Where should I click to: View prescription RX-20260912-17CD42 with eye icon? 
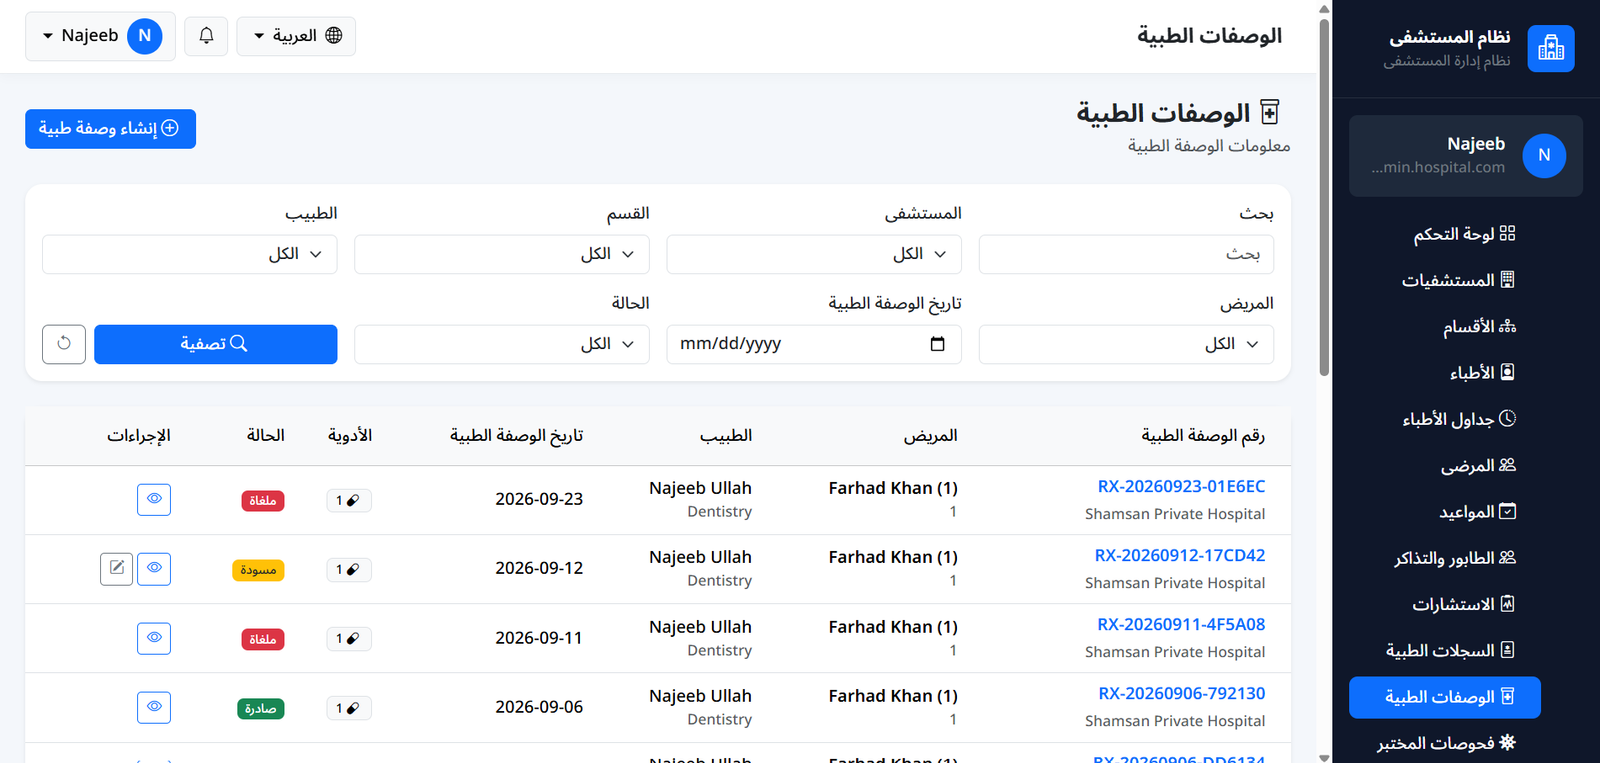tap(154, 569)
